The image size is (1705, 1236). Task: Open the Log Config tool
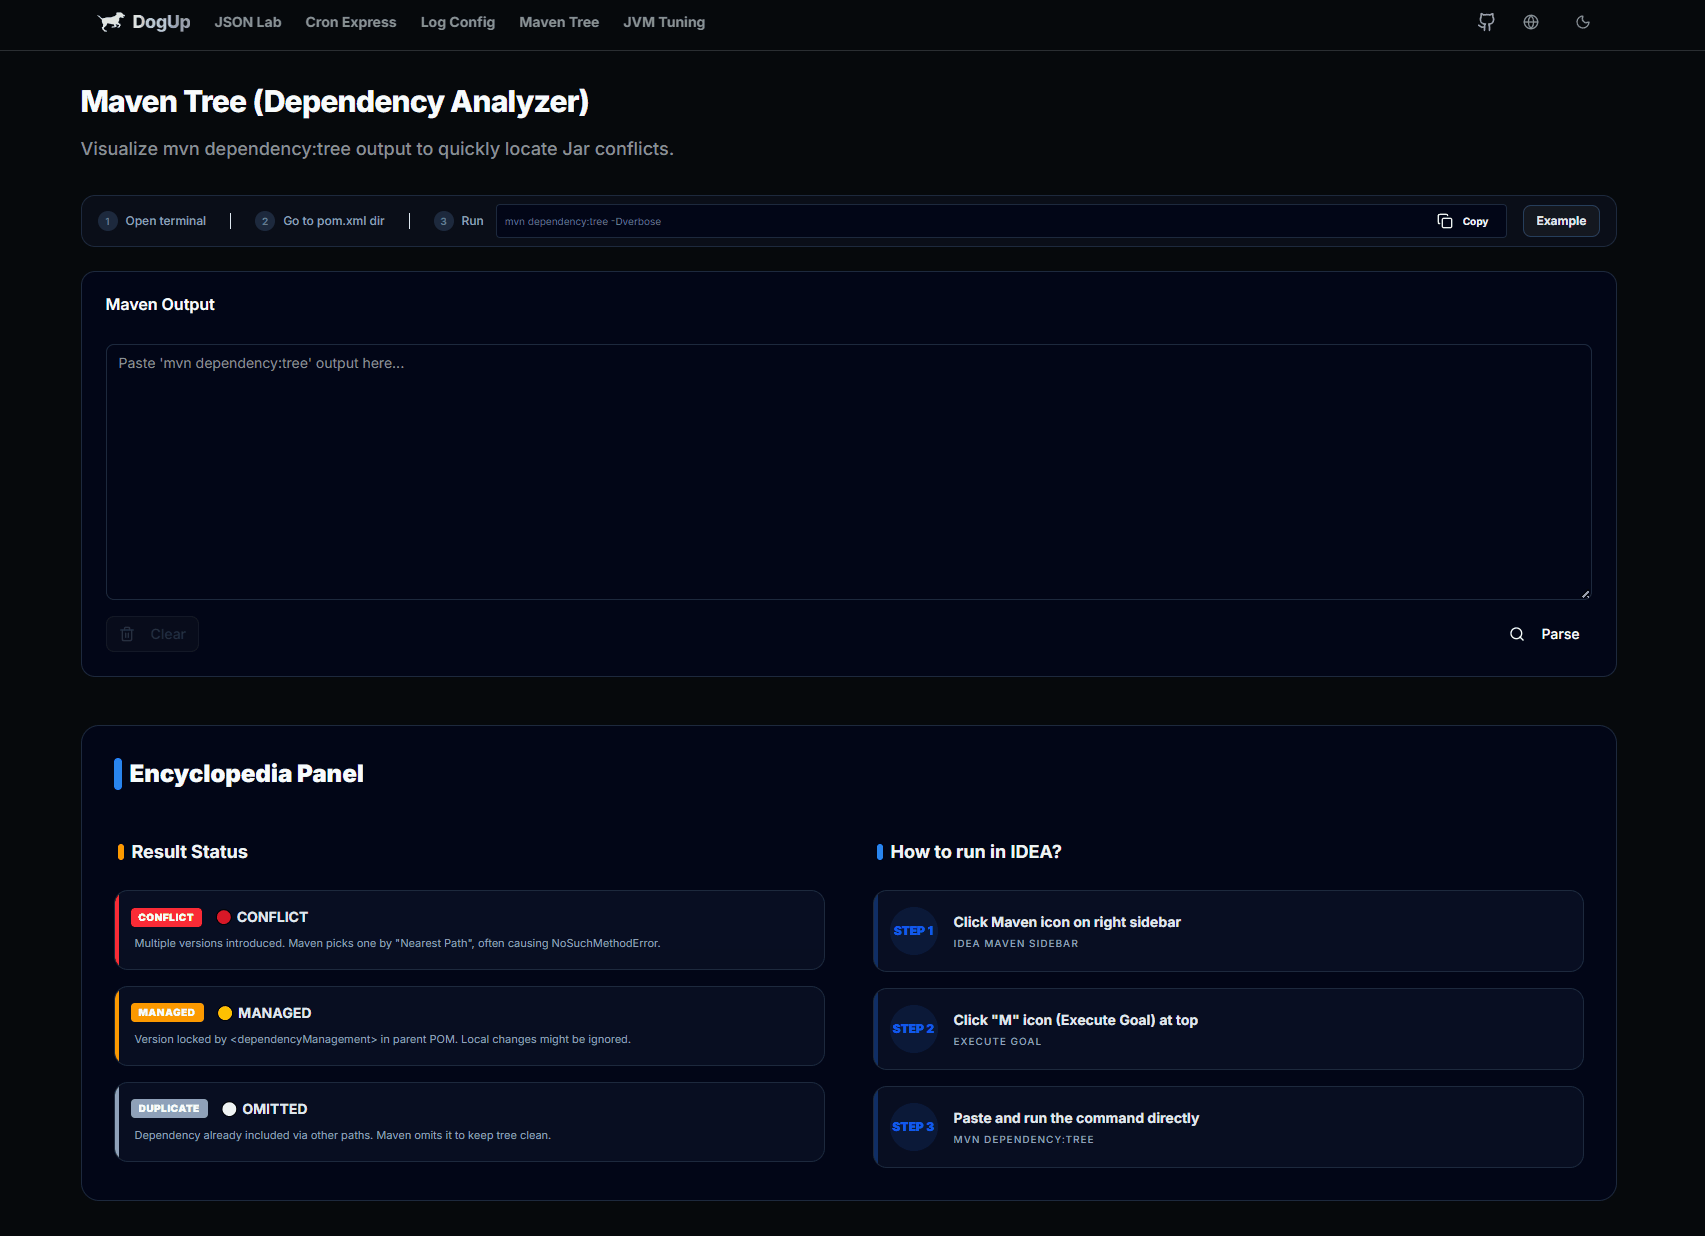tap(457, 22)
